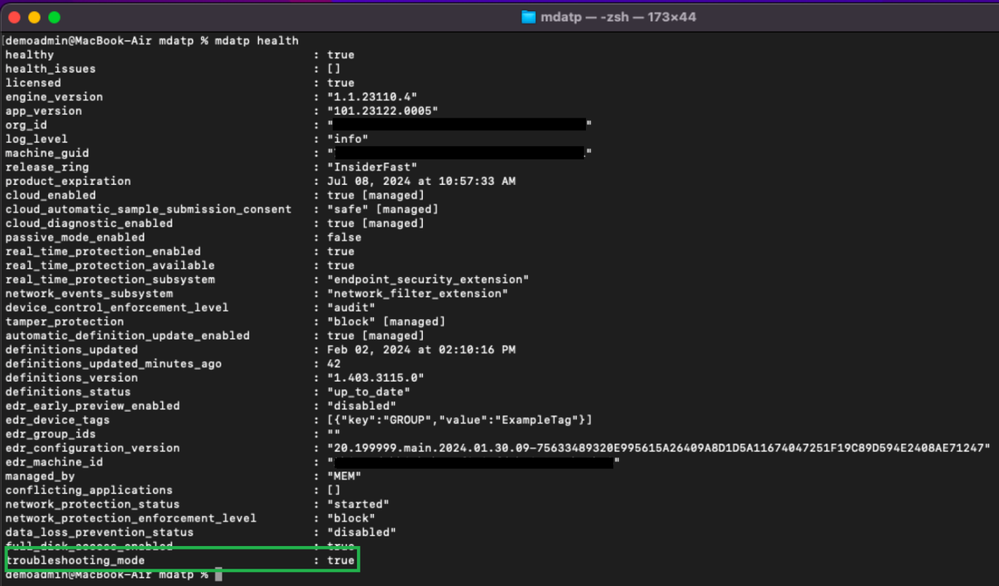Click the expiration date 'Jul 08, 2024 at 10:57:33 AM'
This screenshot has height=586, width=999.
click(421, 181)
